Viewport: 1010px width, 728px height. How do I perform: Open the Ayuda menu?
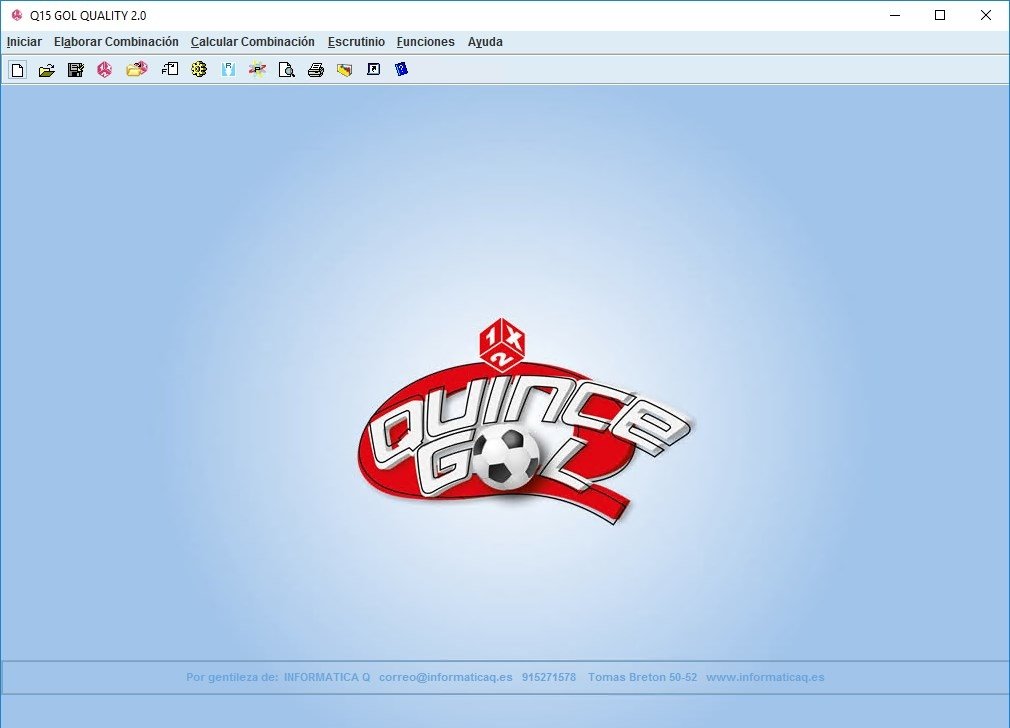(485, 42)
